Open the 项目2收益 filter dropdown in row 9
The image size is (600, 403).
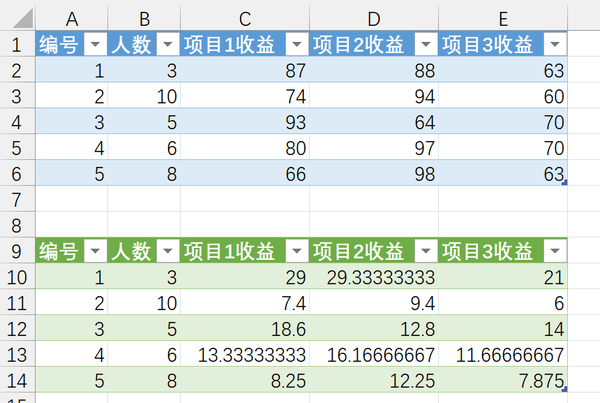point(426,251)
